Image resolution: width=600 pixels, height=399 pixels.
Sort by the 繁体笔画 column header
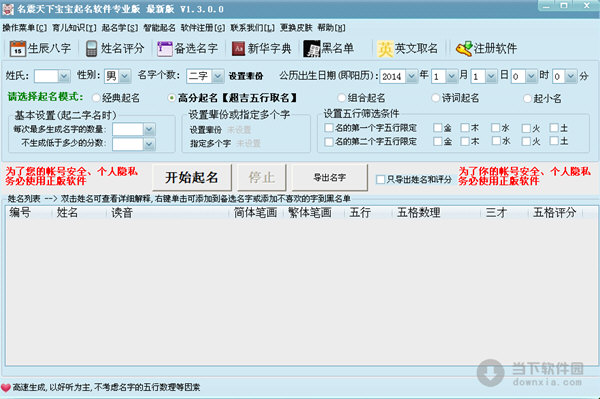pos(313,213)
